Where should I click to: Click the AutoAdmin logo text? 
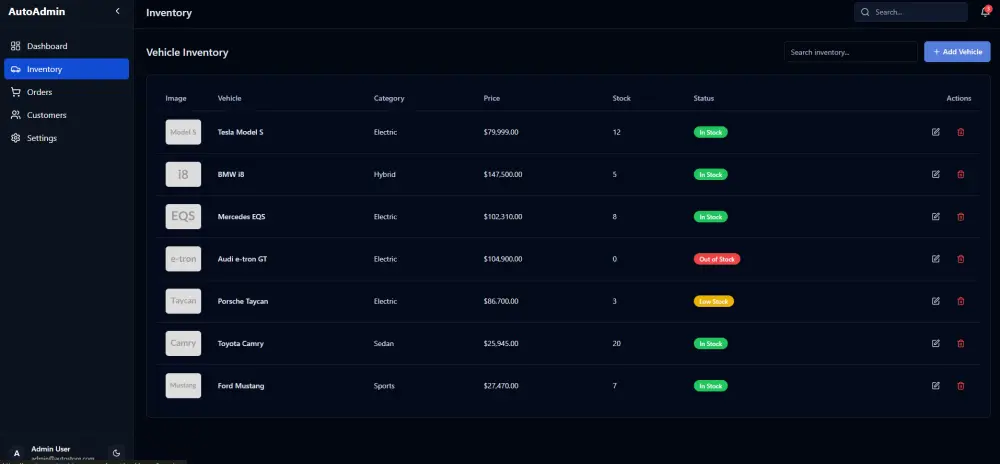pos(36,11)
